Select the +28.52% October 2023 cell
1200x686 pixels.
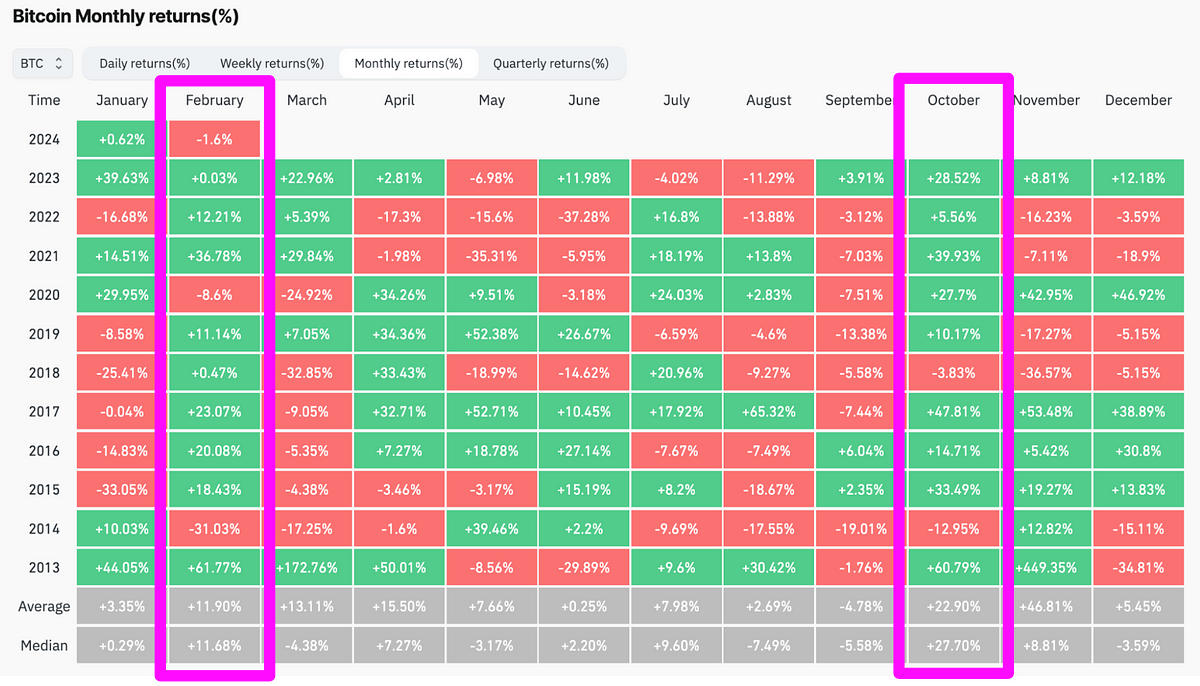pos(954,178)
